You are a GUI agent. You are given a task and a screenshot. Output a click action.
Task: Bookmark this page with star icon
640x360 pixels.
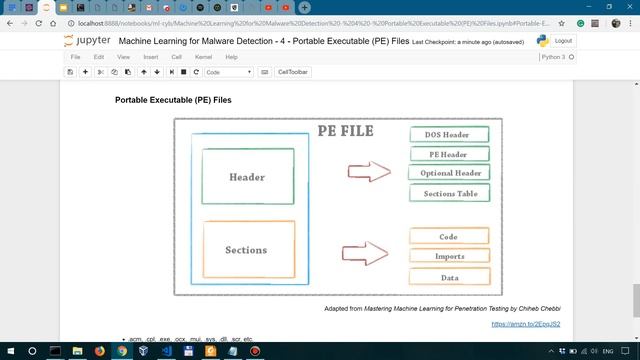(x=562, y=24)
